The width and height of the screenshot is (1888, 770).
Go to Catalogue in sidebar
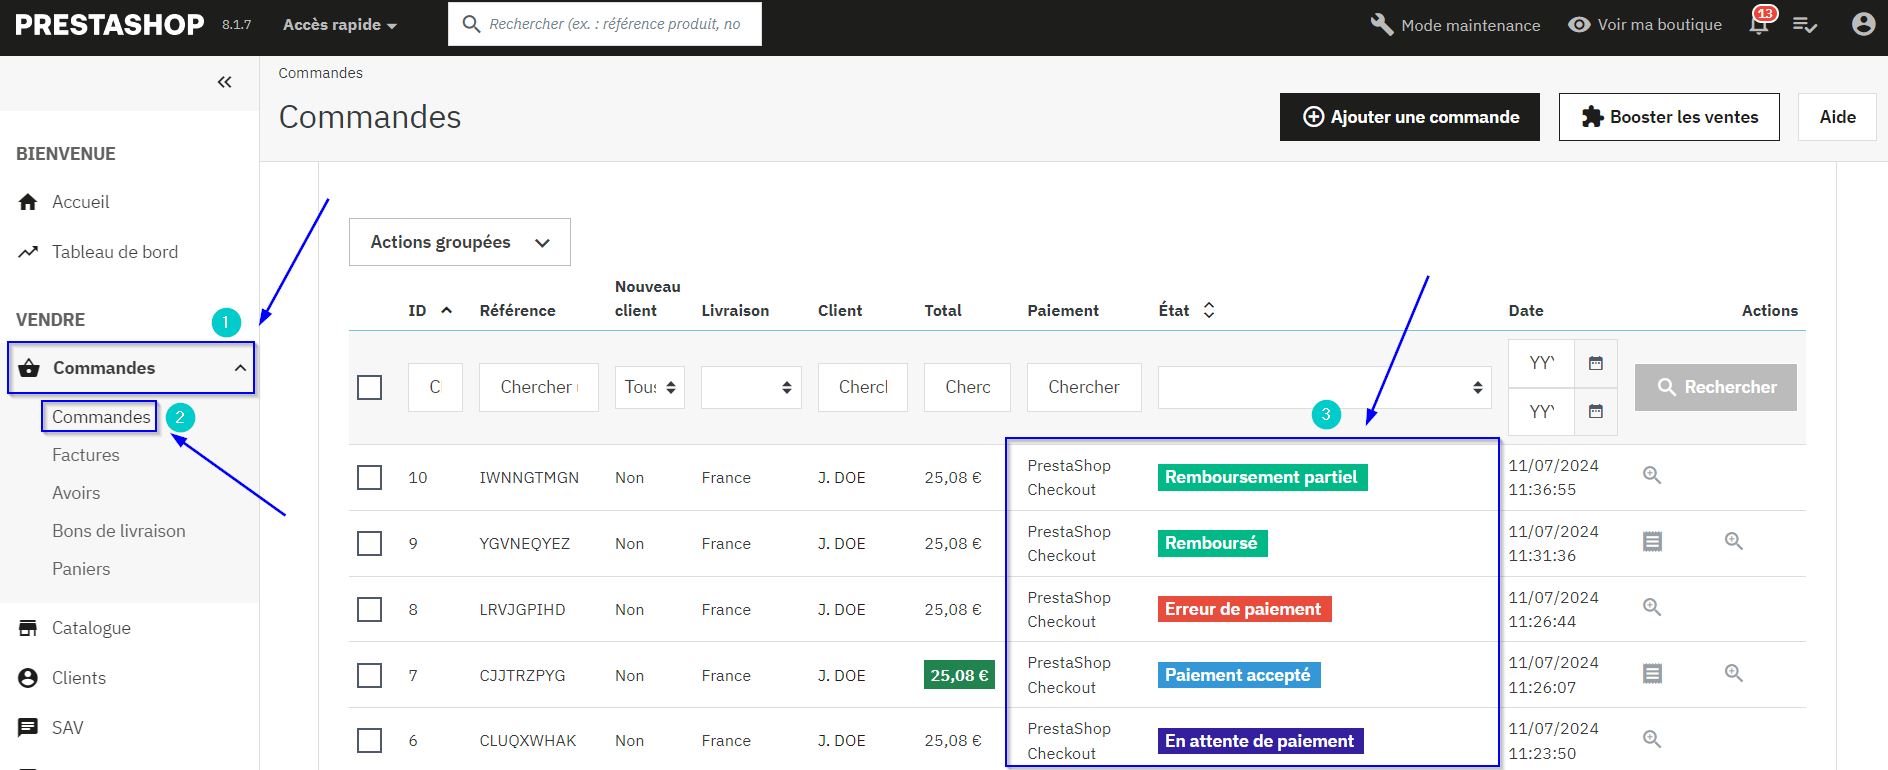(91, 628)
